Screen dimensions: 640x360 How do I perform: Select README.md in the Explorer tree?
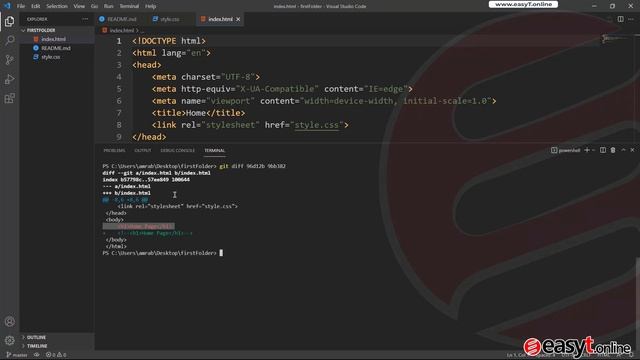tap(56, 48)
